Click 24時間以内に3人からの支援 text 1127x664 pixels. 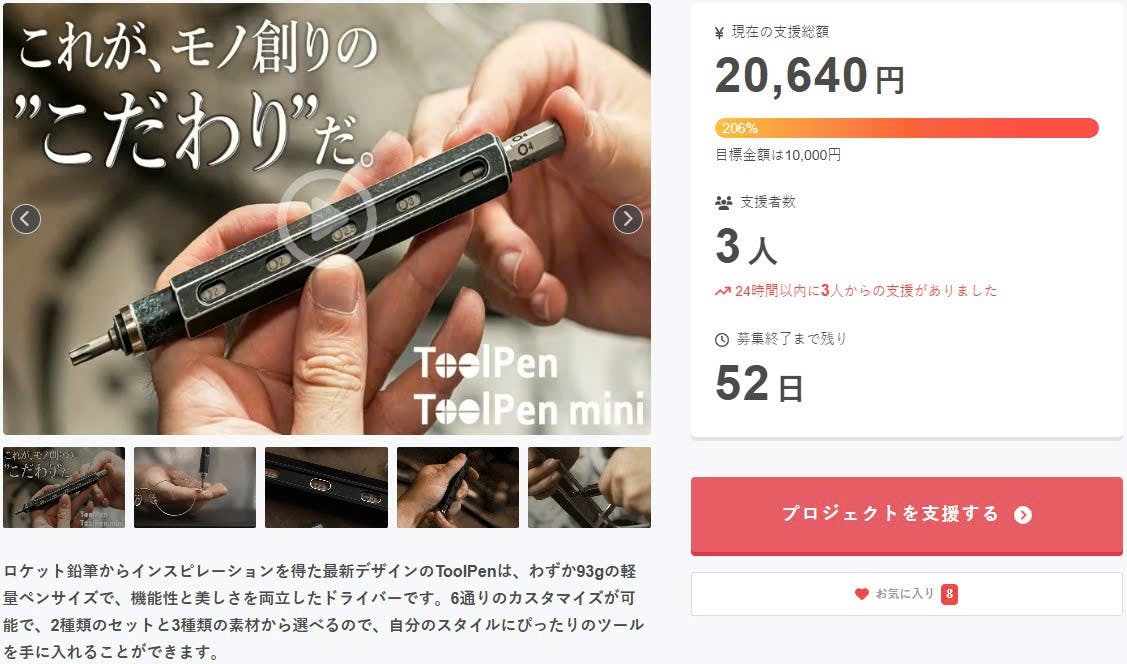click(865, 291)
